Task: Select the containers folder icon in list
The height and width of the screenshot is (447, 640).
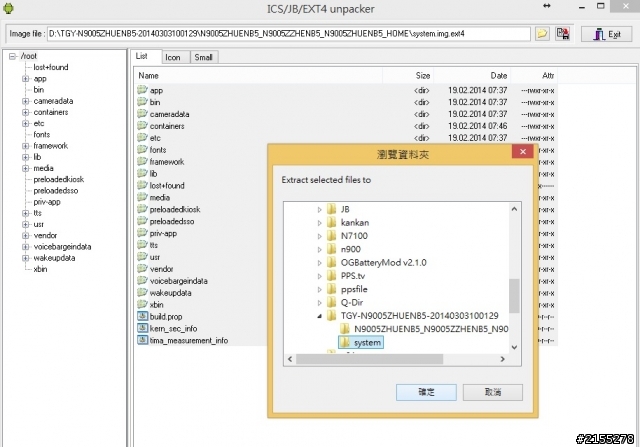Action: point(142,126)
